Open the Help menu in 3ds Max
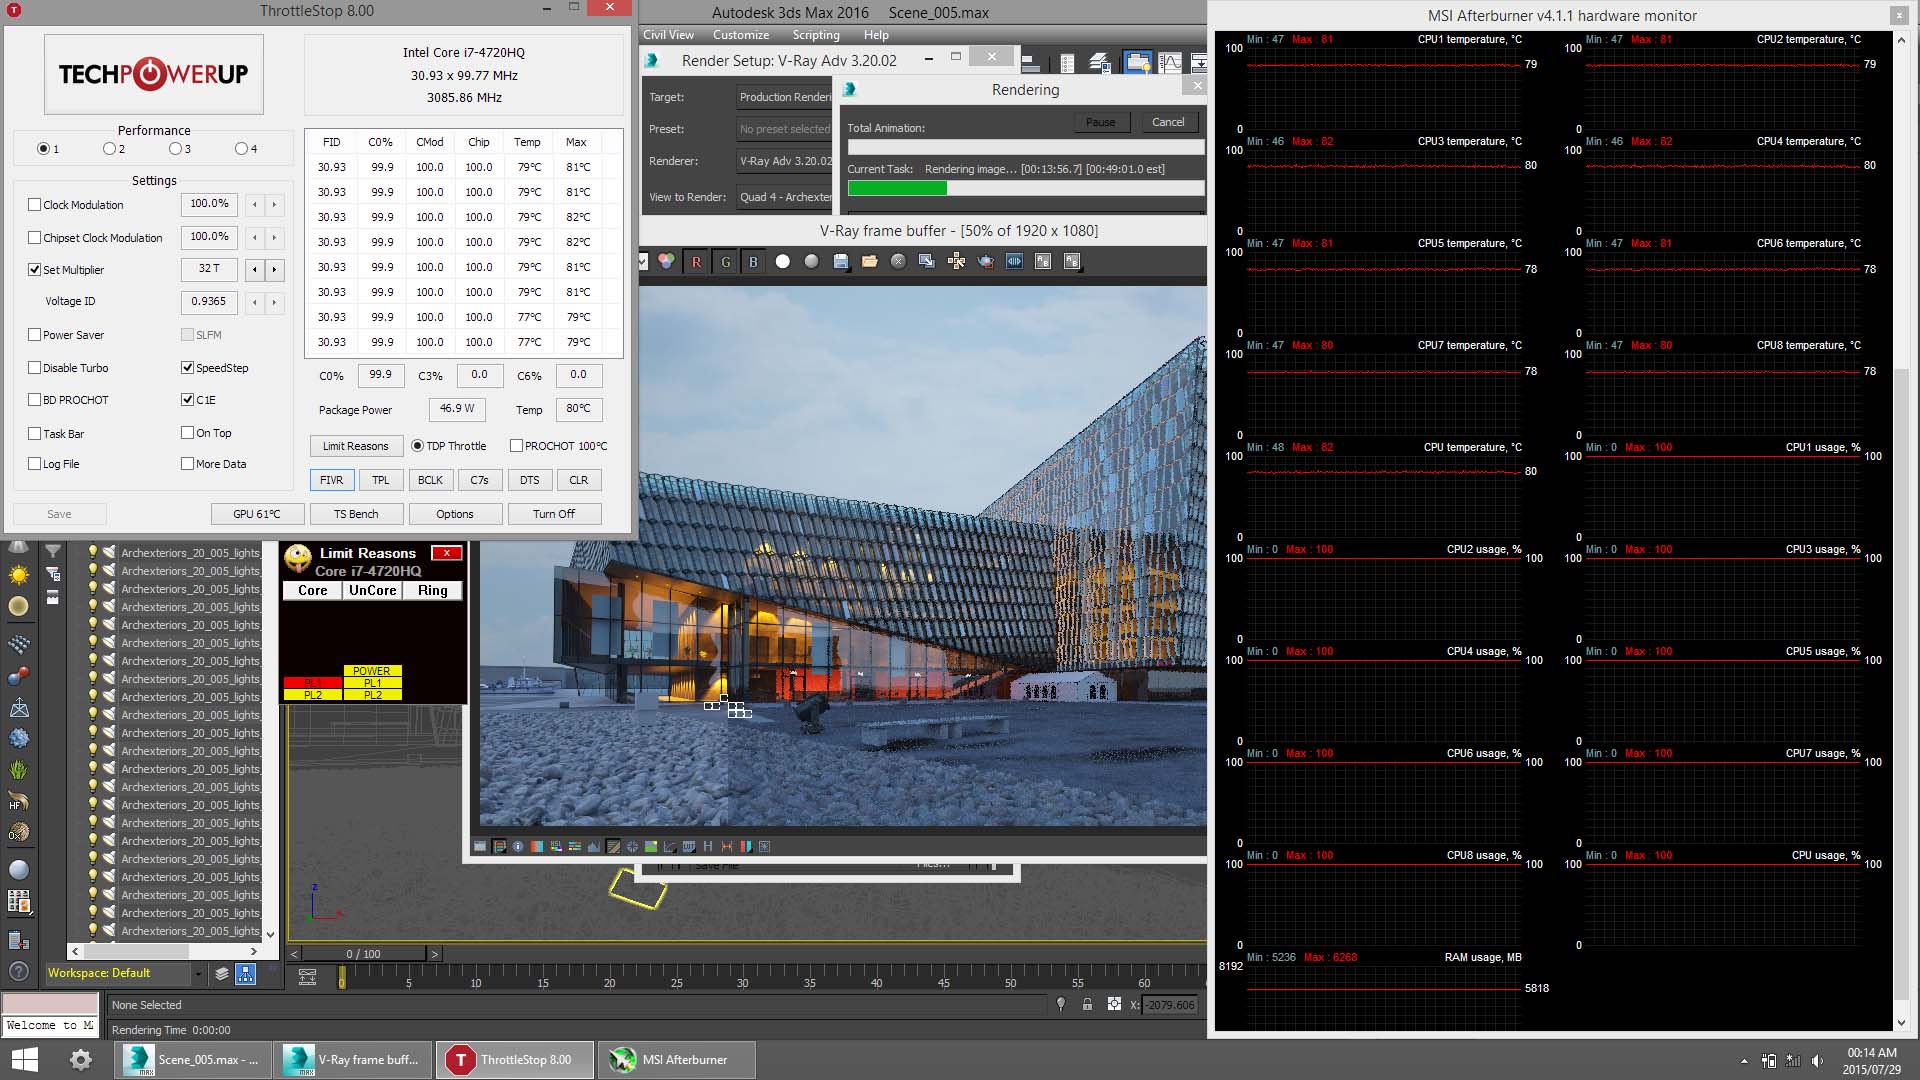Viewport: 1920px width, 1080px height. tap(876, 34)
